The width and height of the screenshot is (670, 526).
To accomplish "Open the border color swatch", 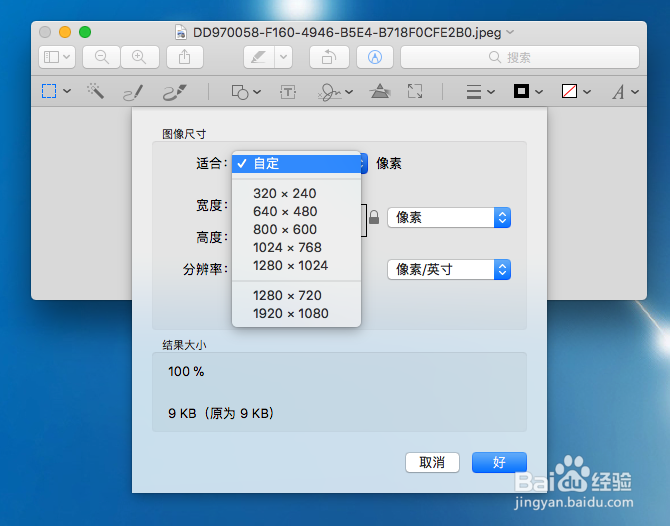I will pos(528,91).
